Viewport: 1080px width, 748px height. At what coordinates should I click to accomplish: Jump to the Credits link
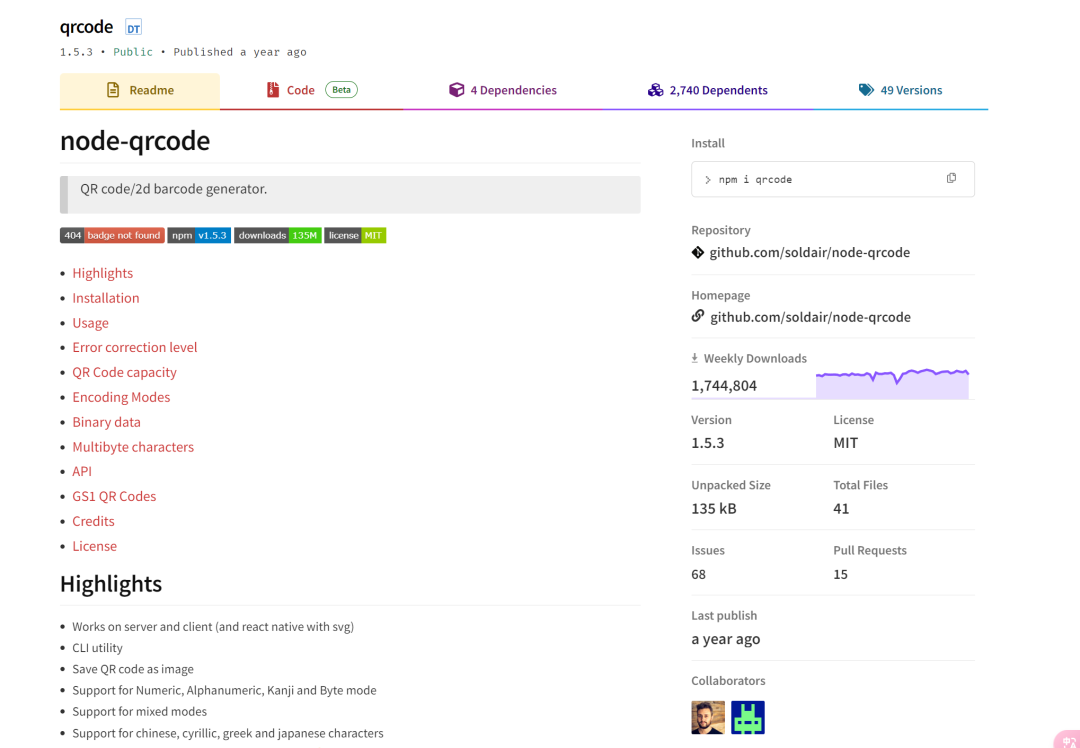(x=93, y=521)
